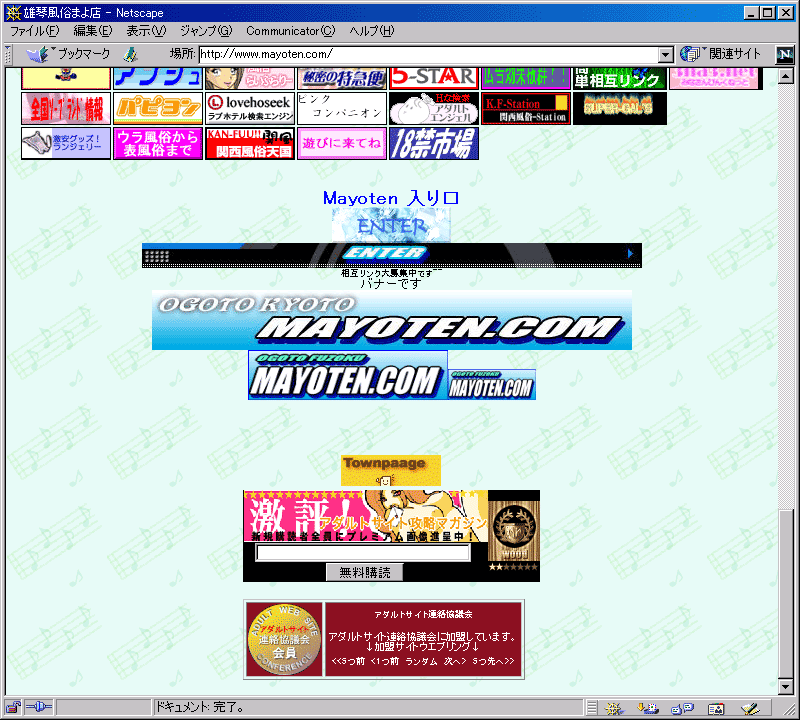The width and height of the screenshot is (800, 720).
Task: Click the <1つ前 webring link
Action: pyautogui.click(x=384, y=661)
